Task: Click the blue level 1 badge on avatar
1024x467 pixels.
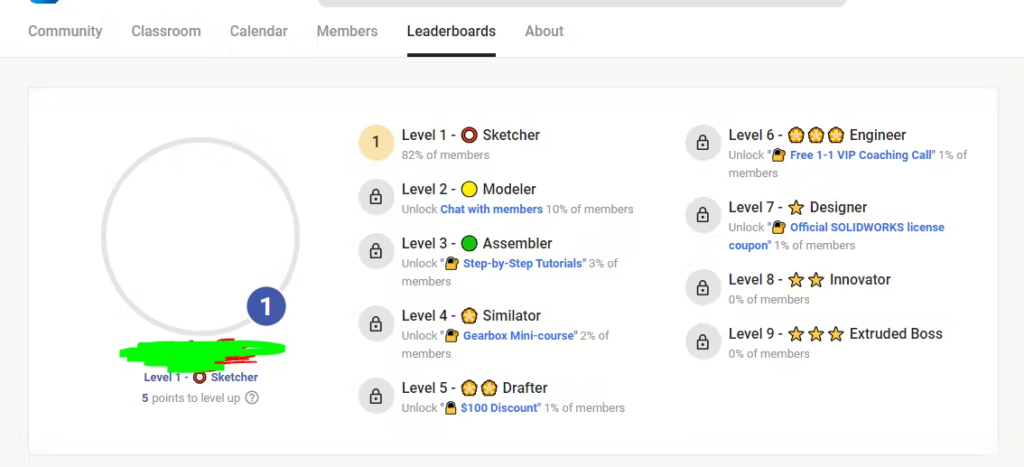Action: [x=266, y=307]
